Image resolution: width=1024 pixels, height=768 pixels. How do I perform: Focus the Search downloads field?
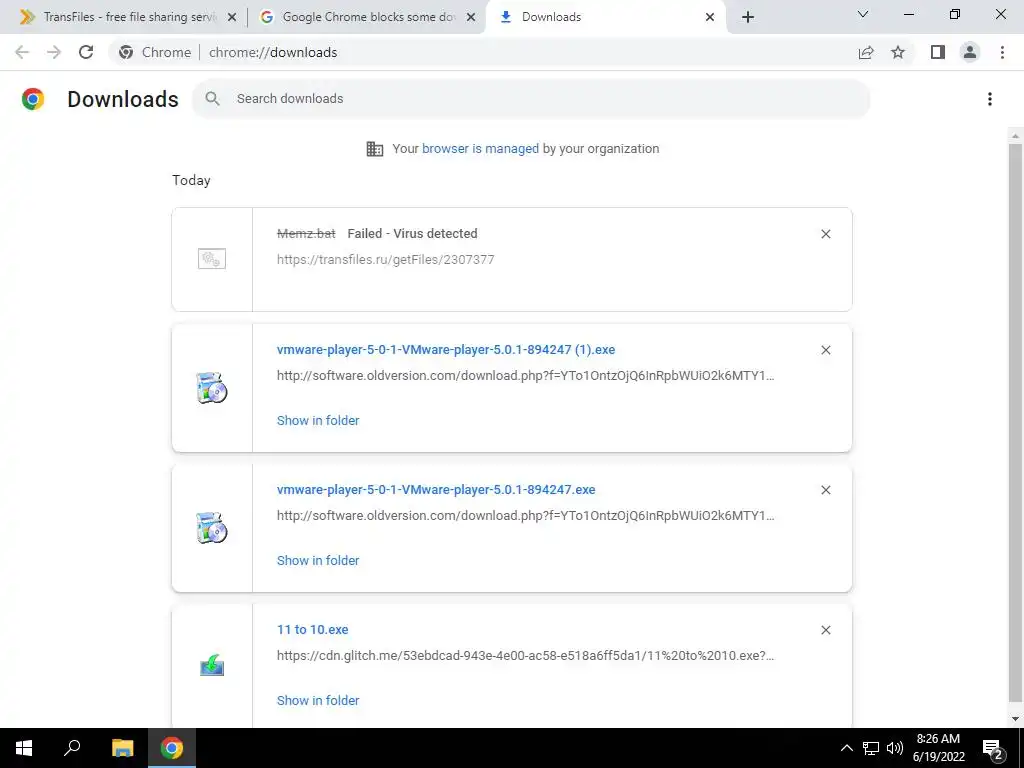pos(531,99)
